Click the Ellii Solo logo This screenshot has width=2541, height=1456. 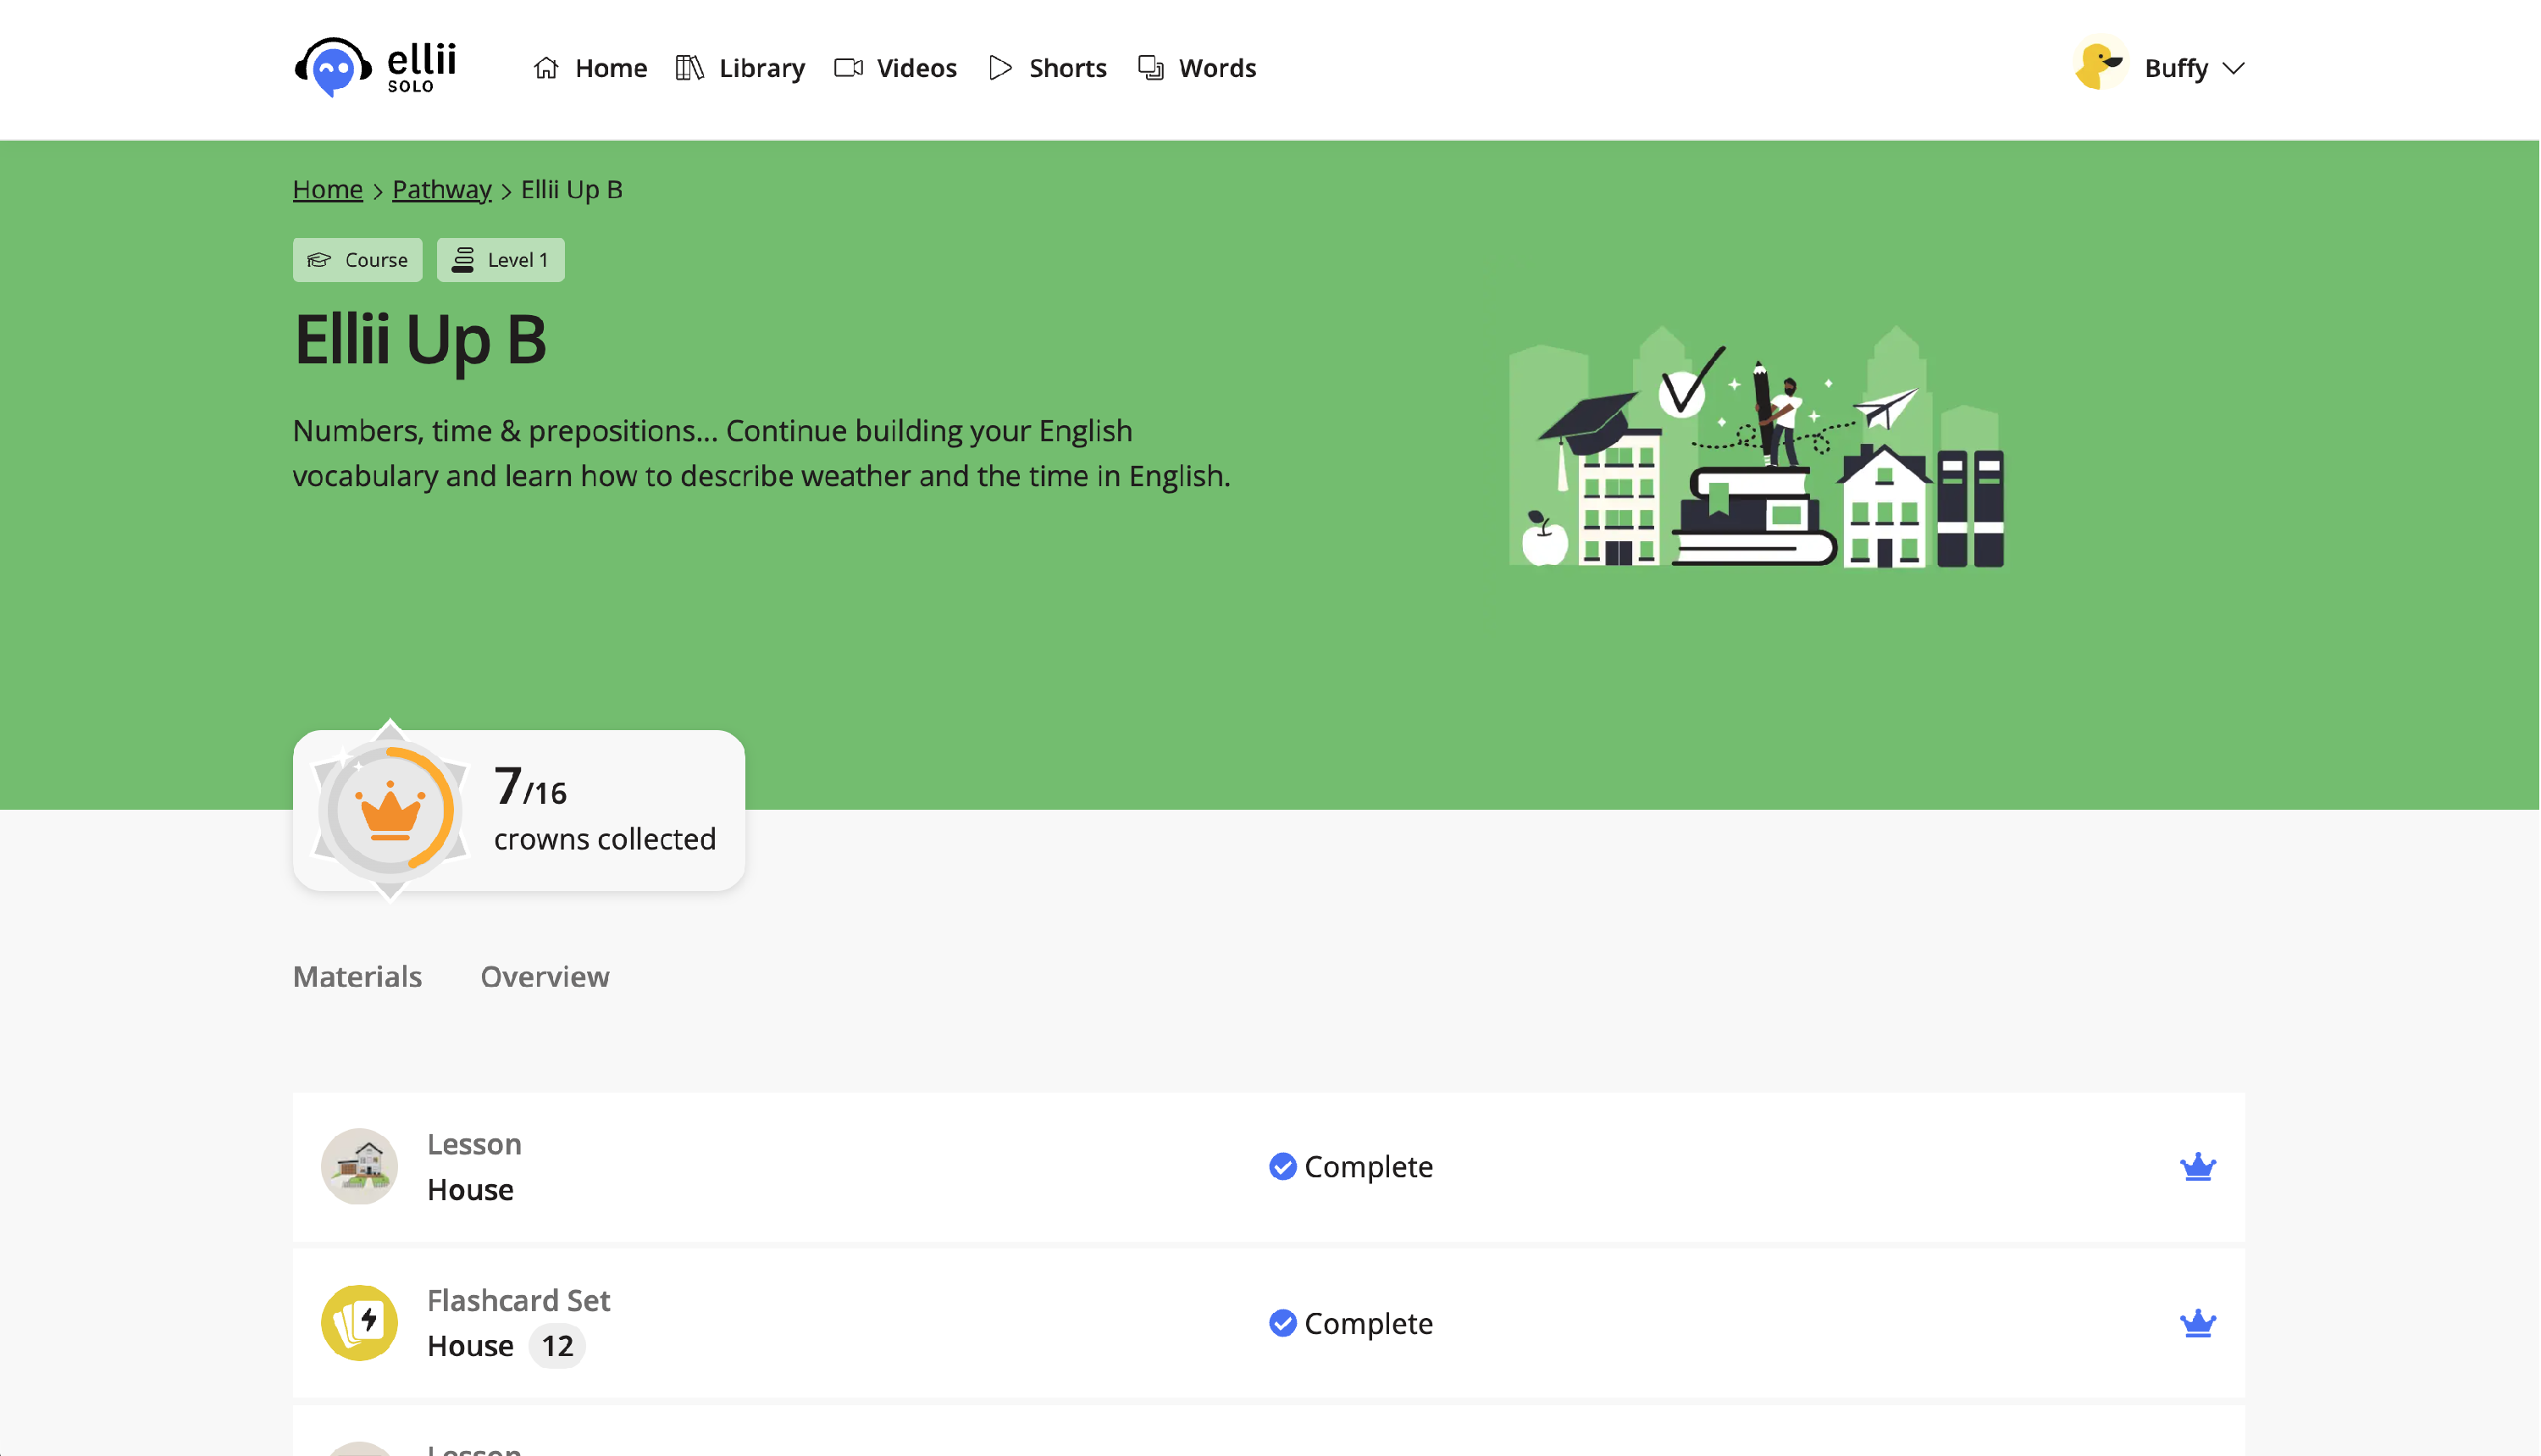pyautogui.click(x=375, y=68)
